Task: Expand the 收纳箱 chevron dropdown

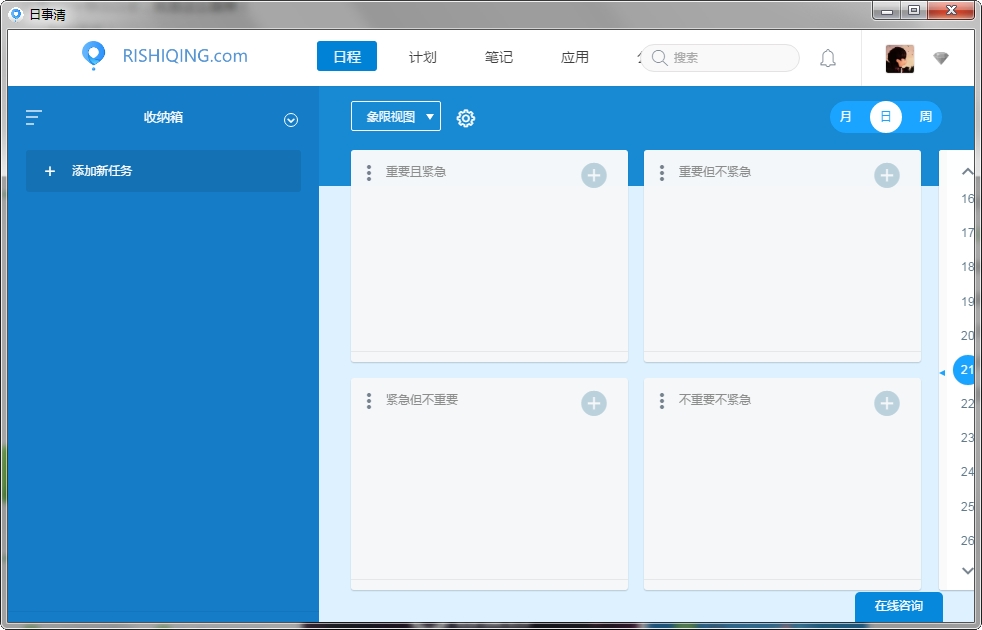Action: [x=291, y=120]
